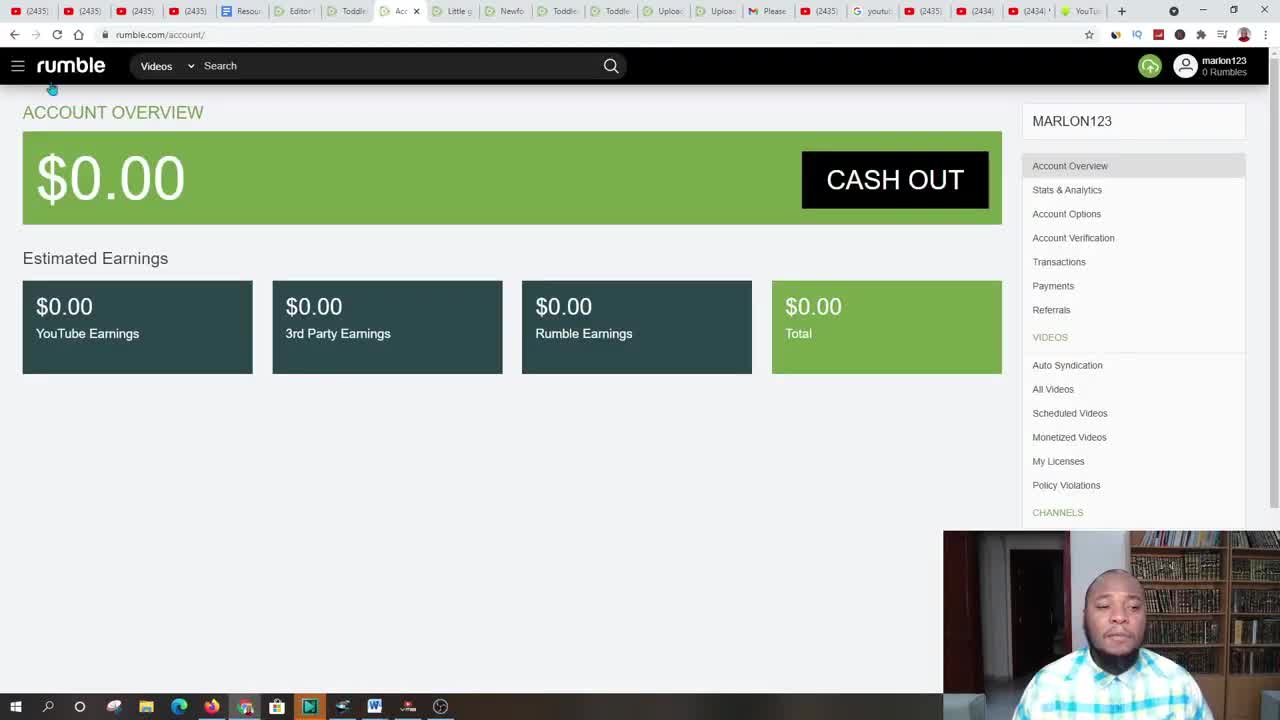
Task: Open the OBS Studio taskbar icon
Action: (440, 707)
